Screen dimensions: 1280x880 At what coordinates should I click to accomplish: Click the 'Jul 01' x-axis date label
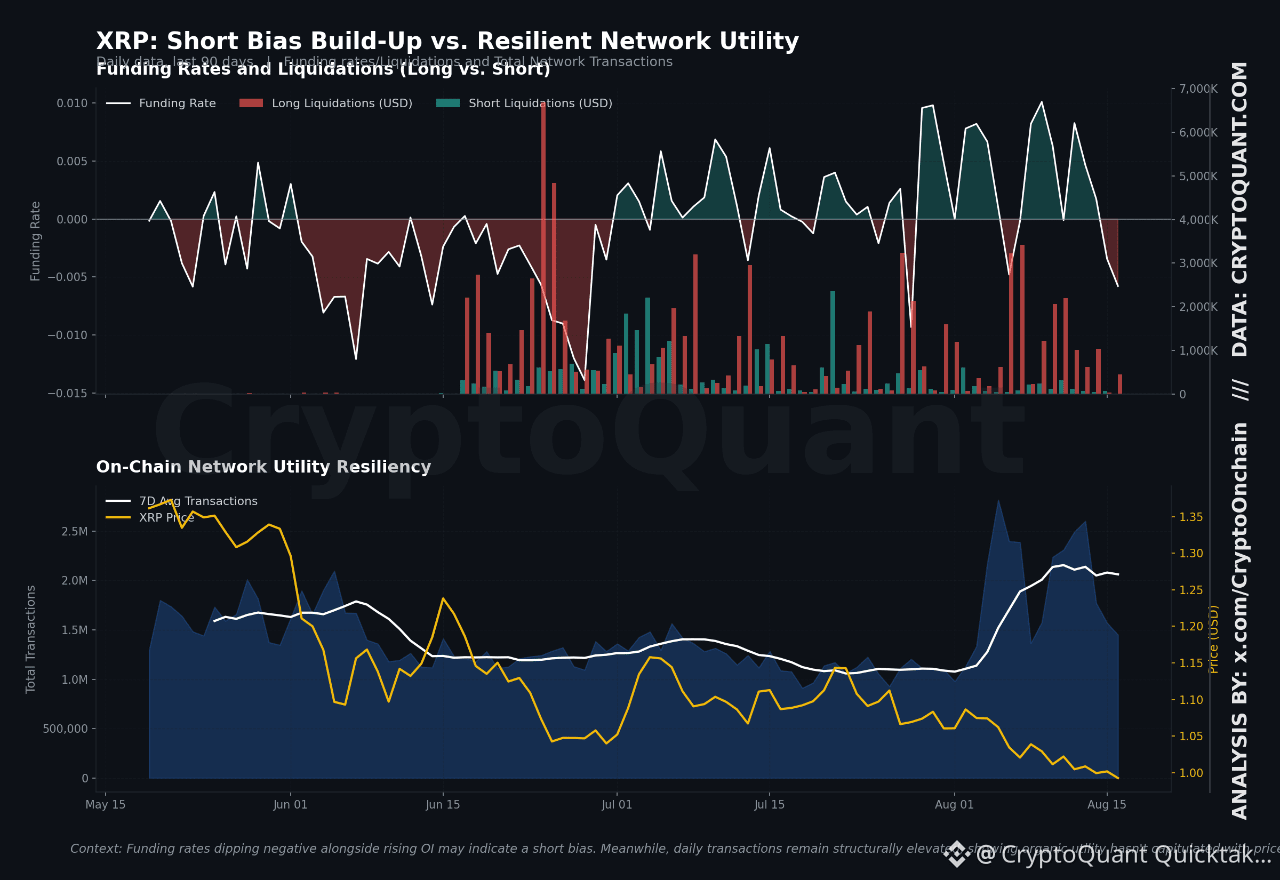click(617, 804)
